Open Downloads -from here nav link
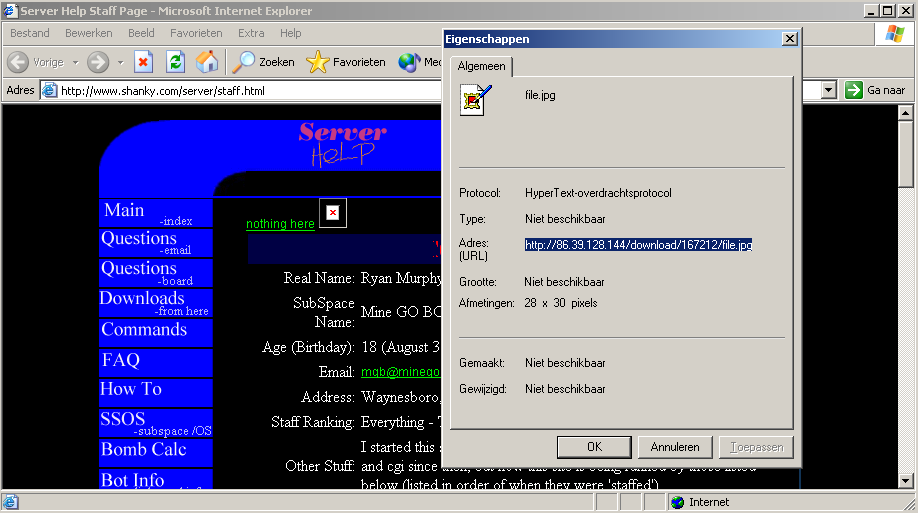 click(156, 303)
